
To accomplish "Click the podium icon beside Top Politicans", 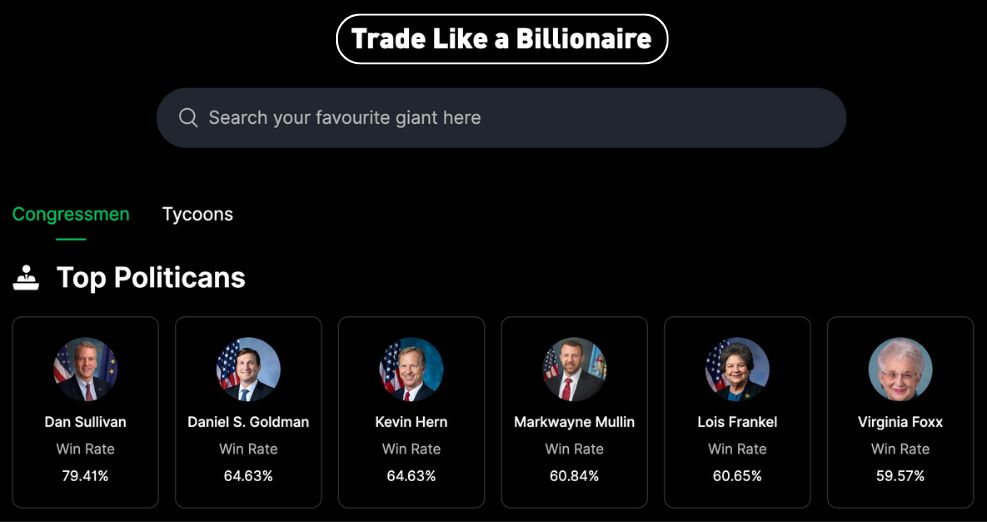I will tap(26, 278).
